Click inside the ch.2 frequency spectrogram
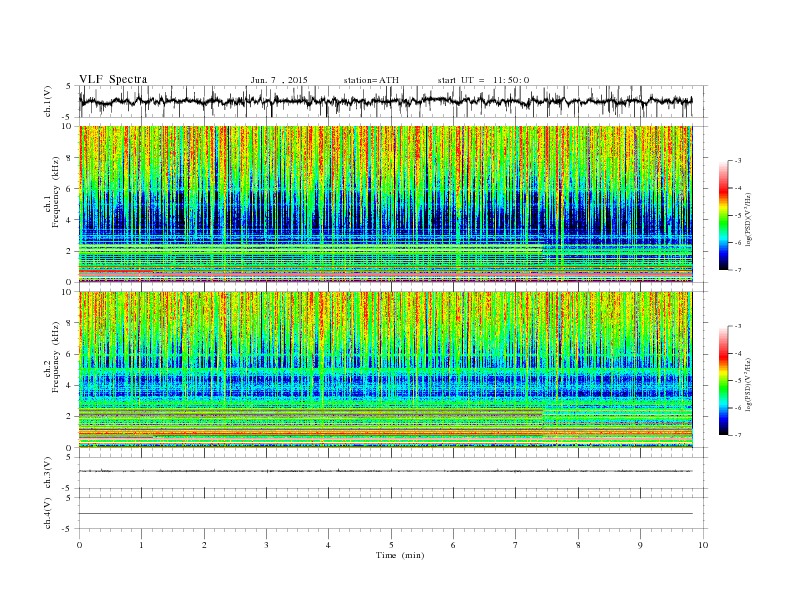 (385, 370)
